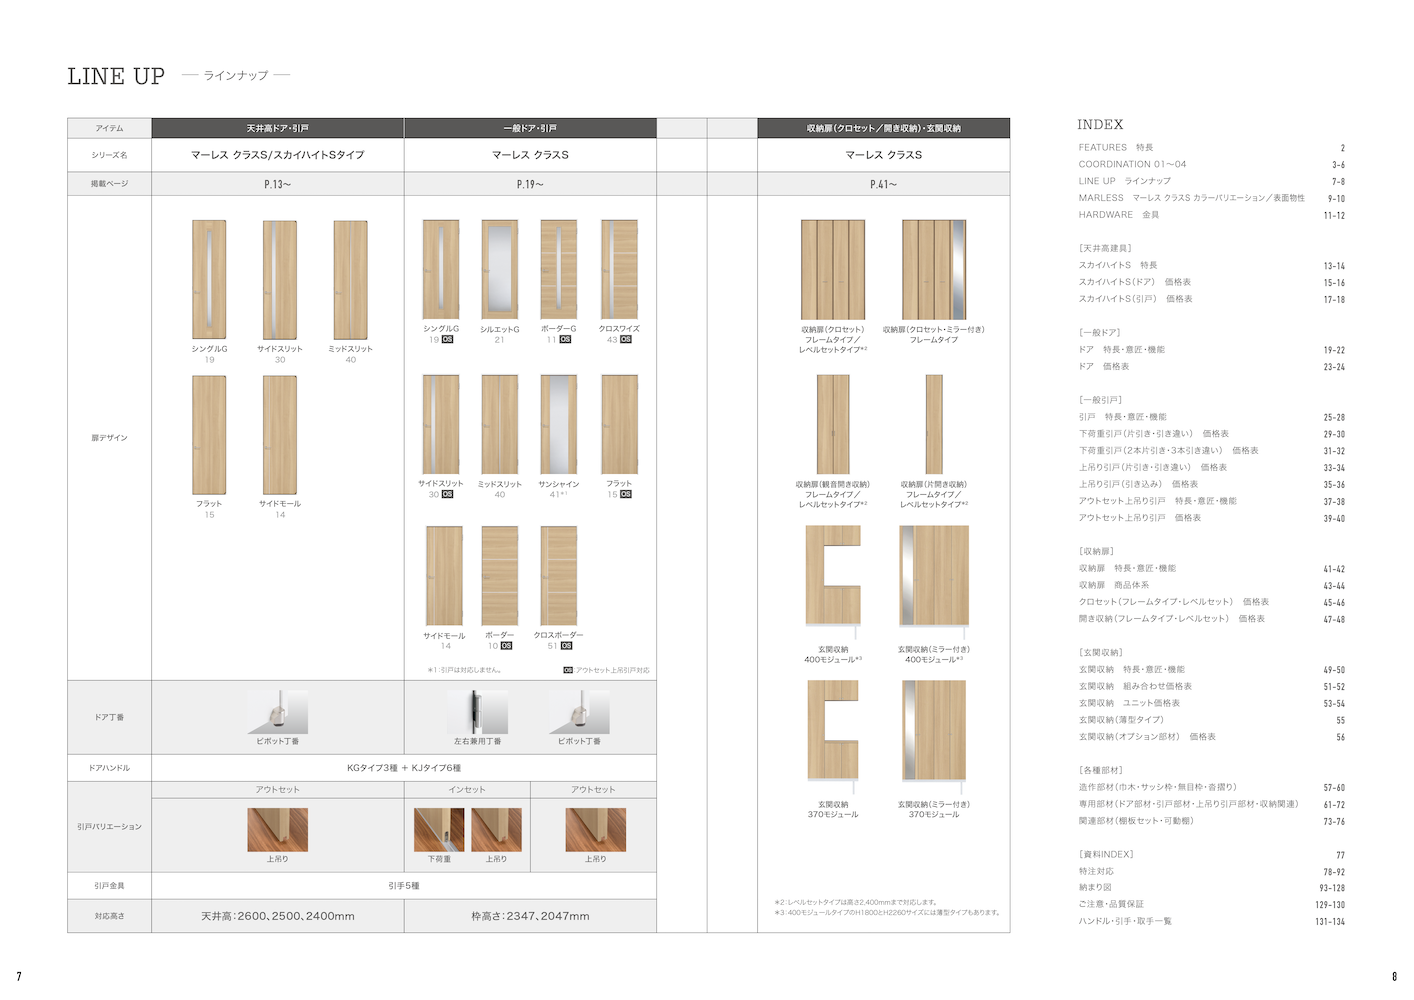
Task: Click the サンシャイン door thumbnail
Action: coord(558,424)
